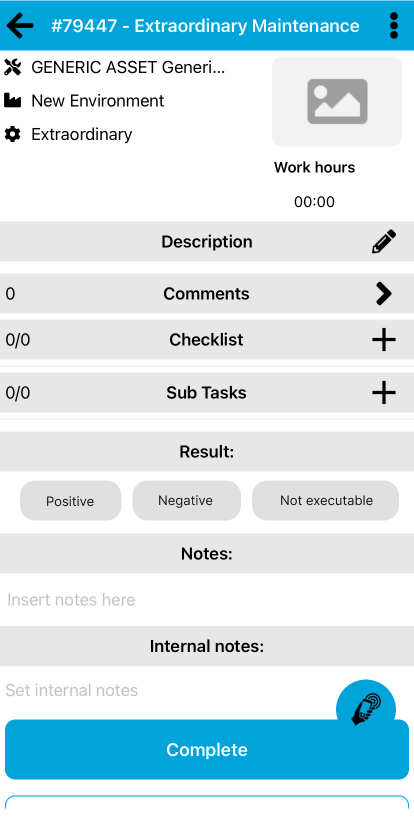Viewport: 414px width, 824px height.
Task: Select the Positive result option
Action: tap(70, 501)
